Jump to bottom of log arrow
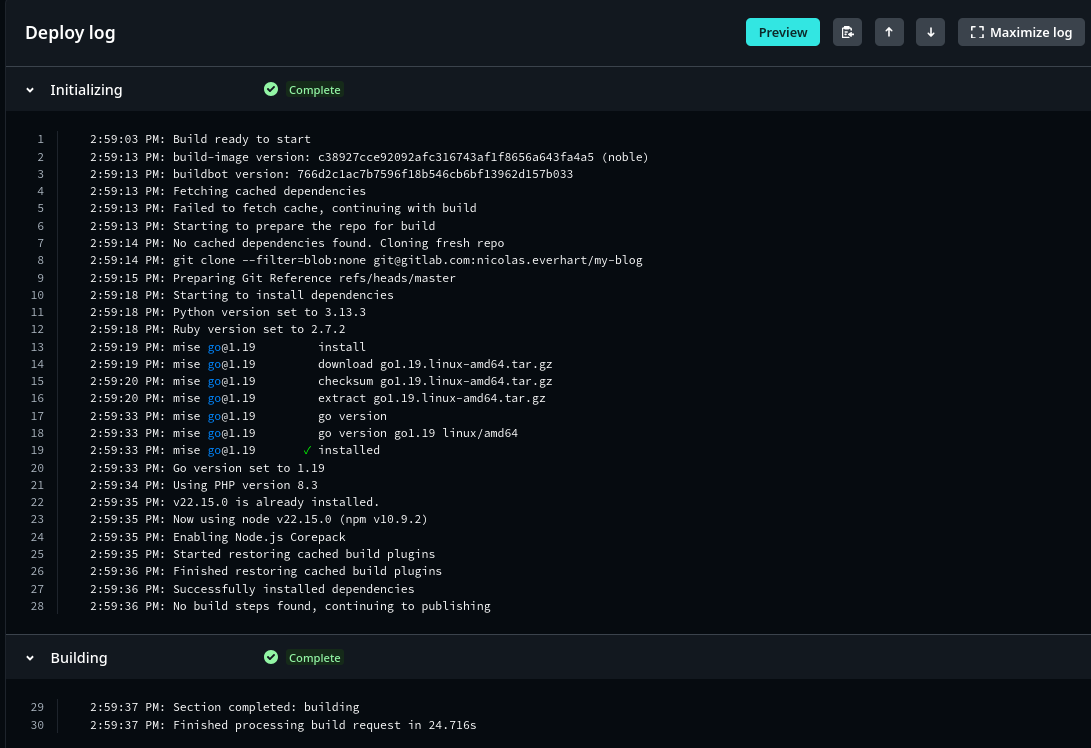The width and height of the screenshot is (1091, 748). point(930,32)
